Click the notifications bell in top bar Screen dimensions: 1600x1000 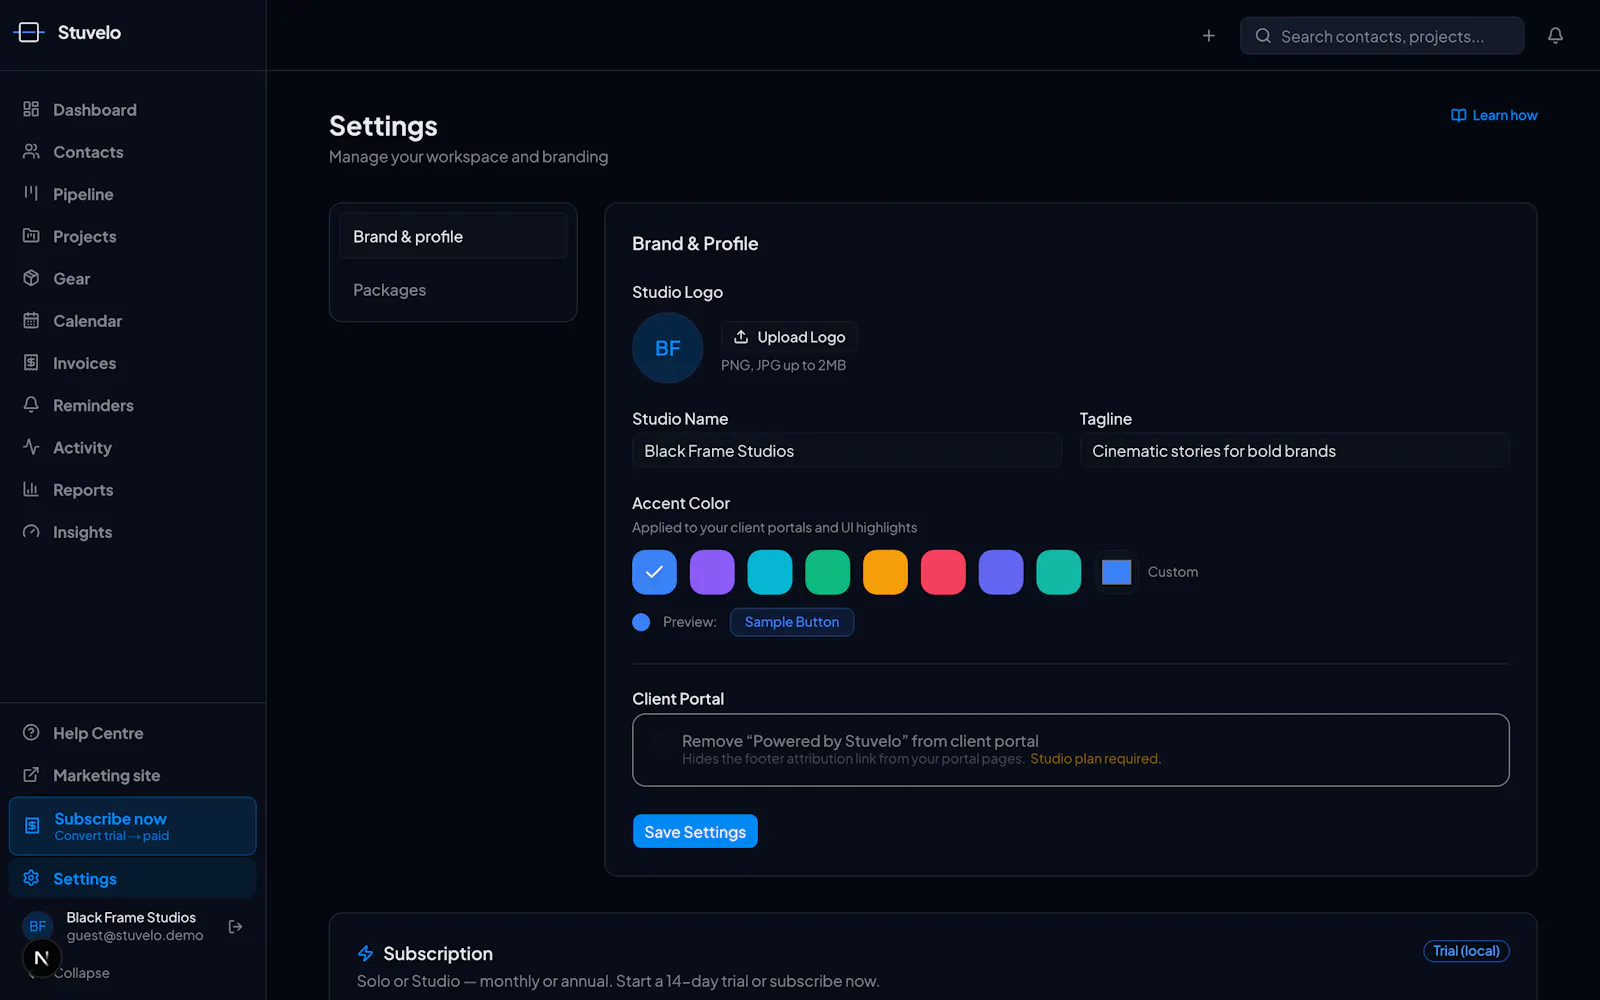1555,36
